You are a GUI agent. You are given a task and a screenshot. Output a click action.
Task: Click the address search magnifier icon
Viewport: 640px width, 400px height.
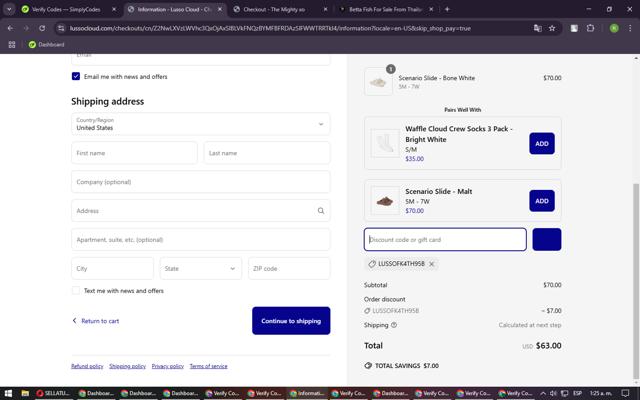(x=321, y=211)
